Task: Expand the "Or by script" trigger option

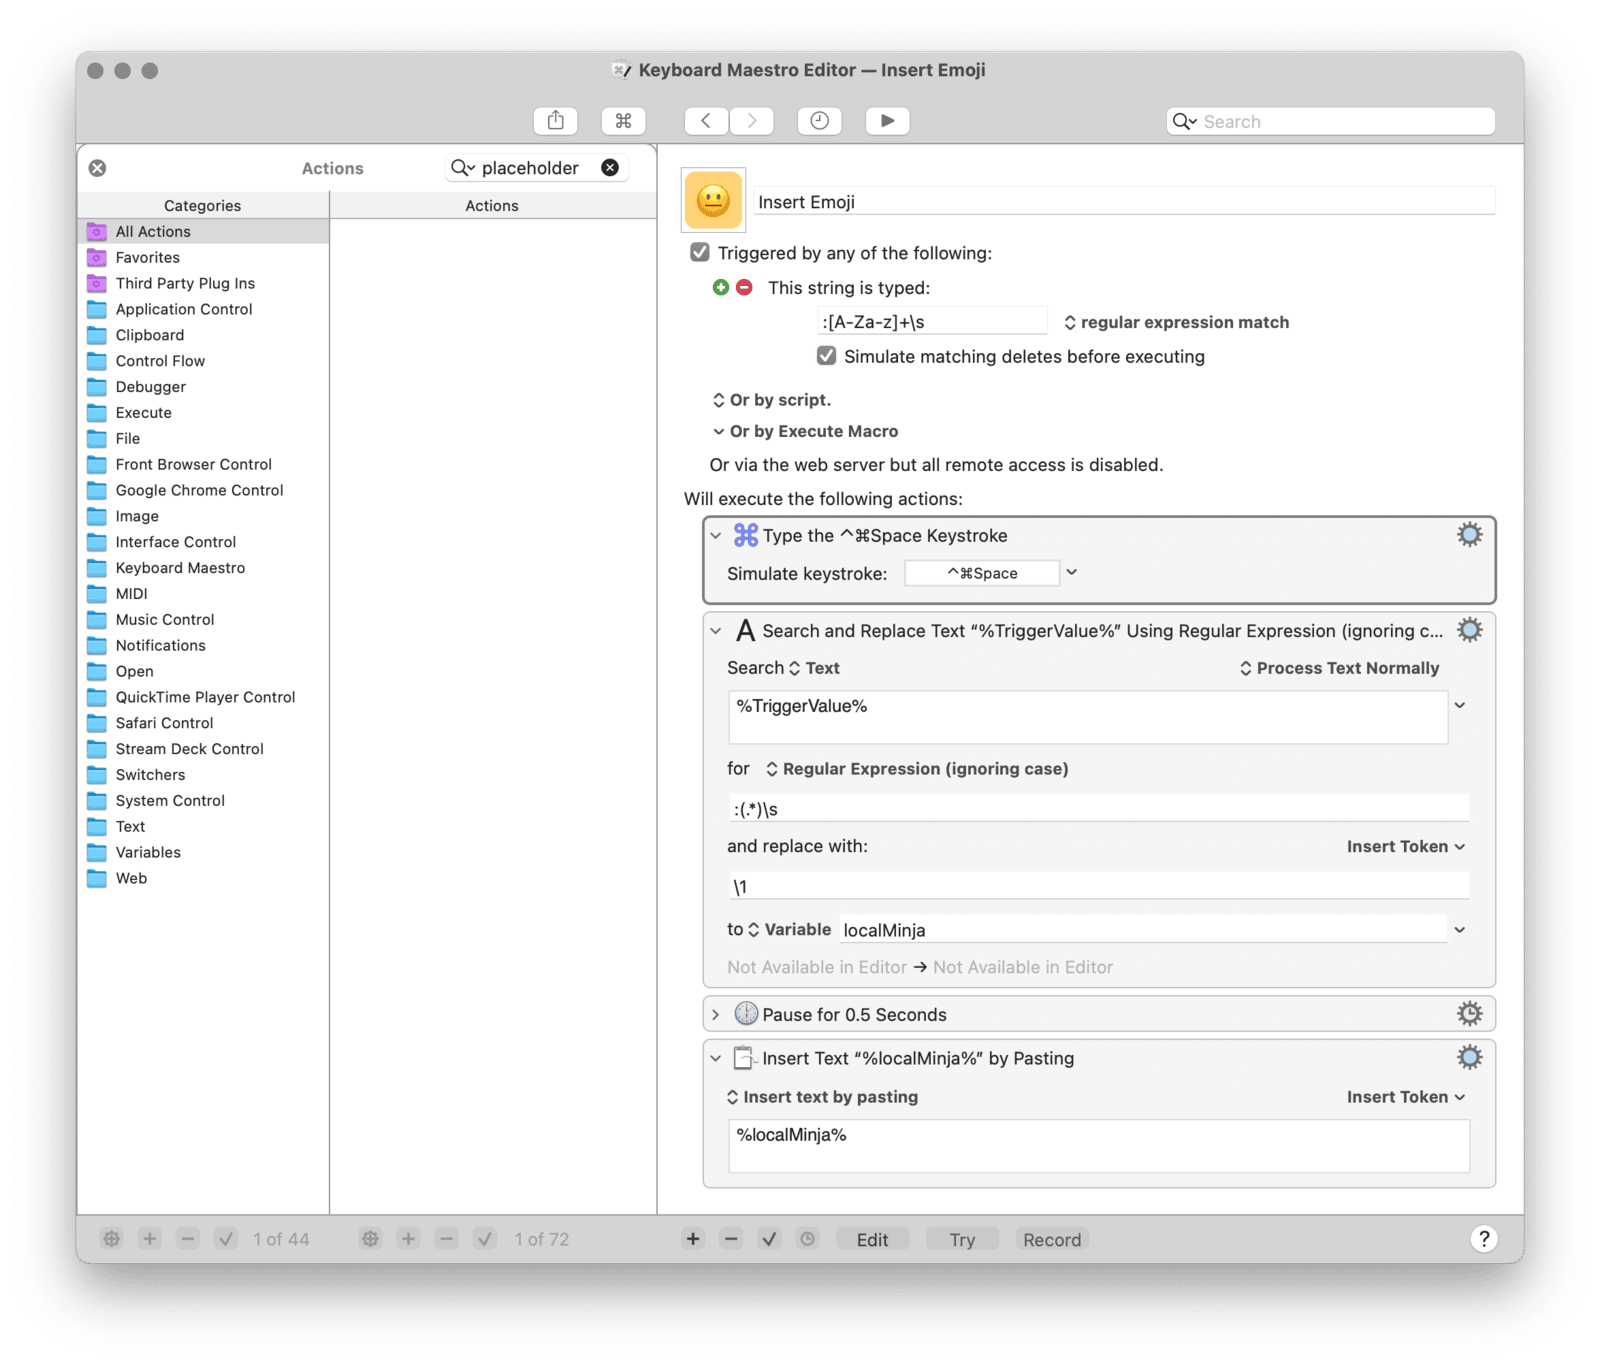Action: coord(771,400)
